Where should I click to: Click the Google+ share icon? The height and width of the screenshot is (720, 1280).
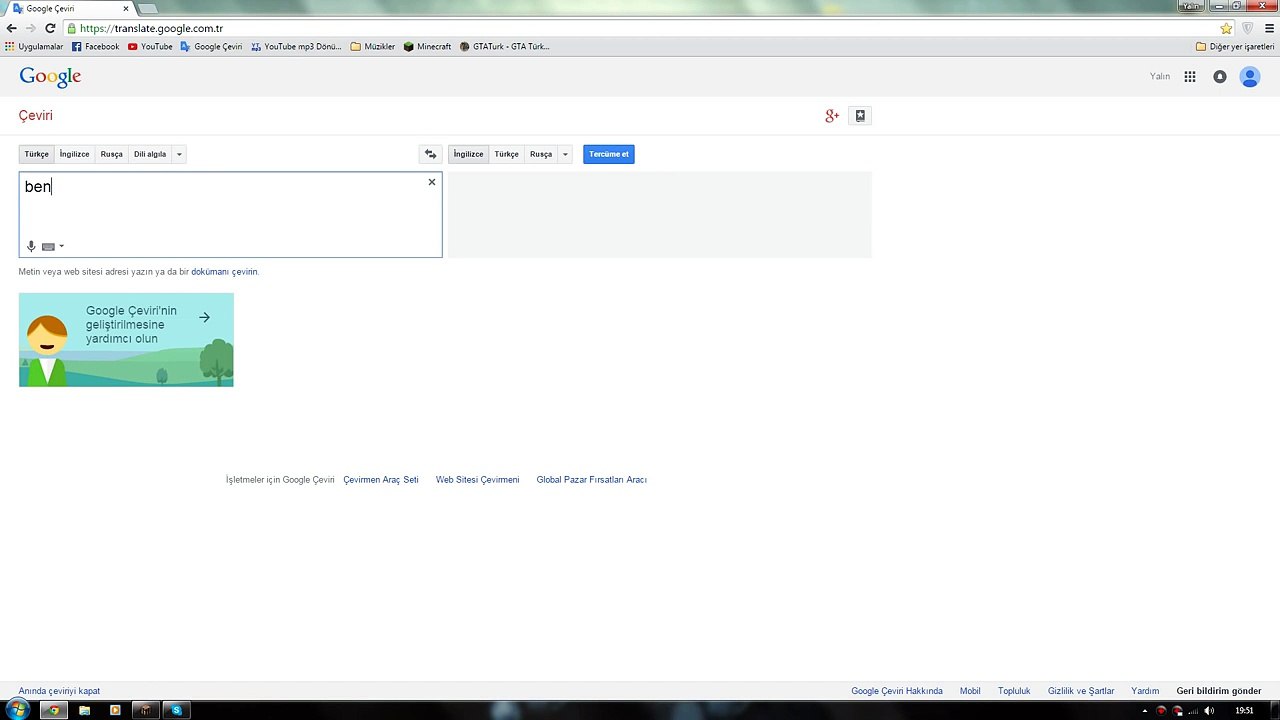(x=832, y=116)
